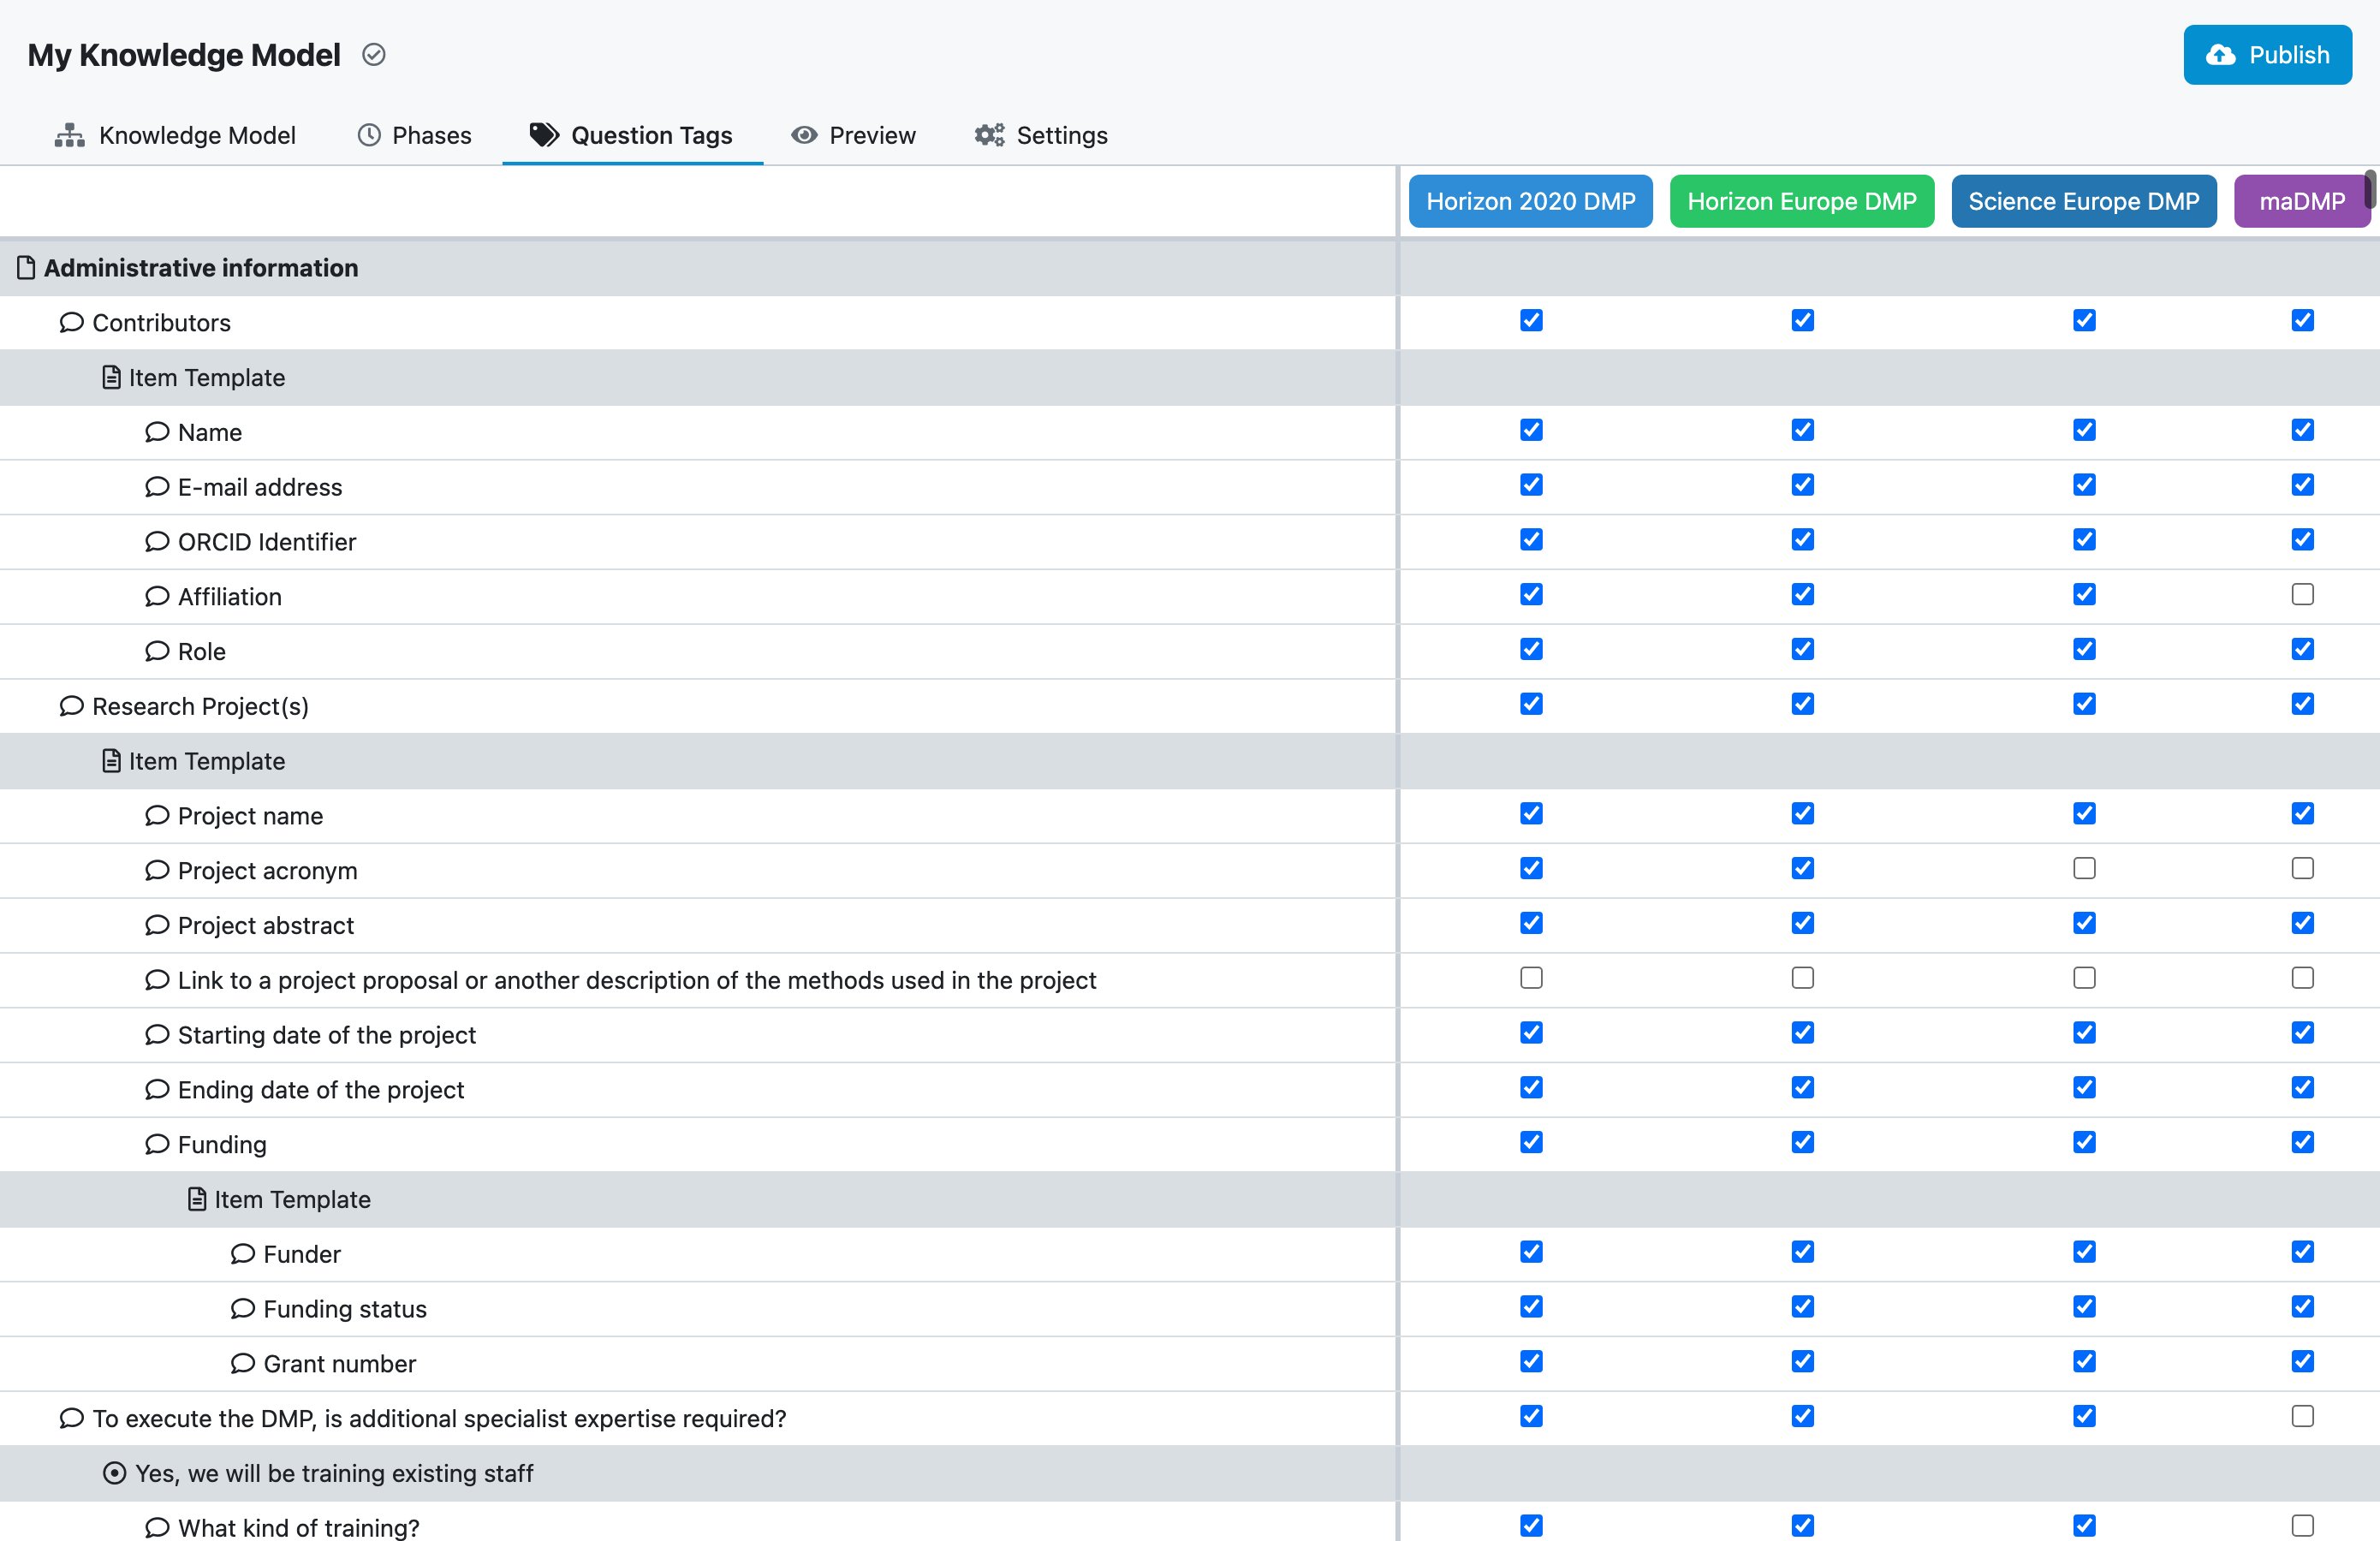2380x1541 pixels.
Task: Click the comment icon beside Project abstract
Action: pyautogui.click(x=157, y=925)
